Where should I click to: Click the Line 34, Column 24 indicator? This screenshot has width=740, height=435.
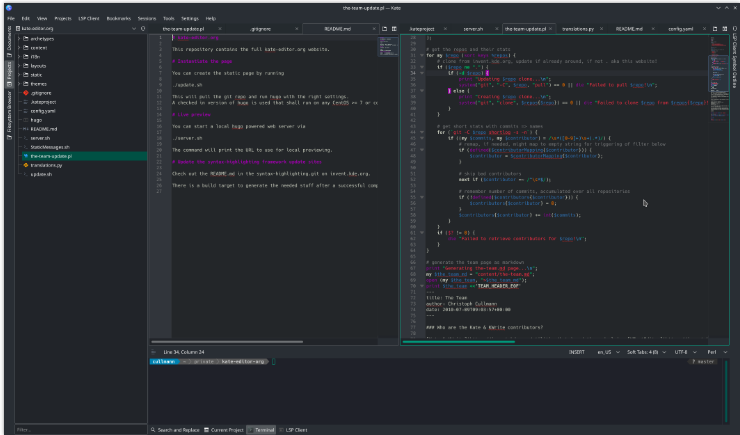pyautogui.click(x=183, y=353)
